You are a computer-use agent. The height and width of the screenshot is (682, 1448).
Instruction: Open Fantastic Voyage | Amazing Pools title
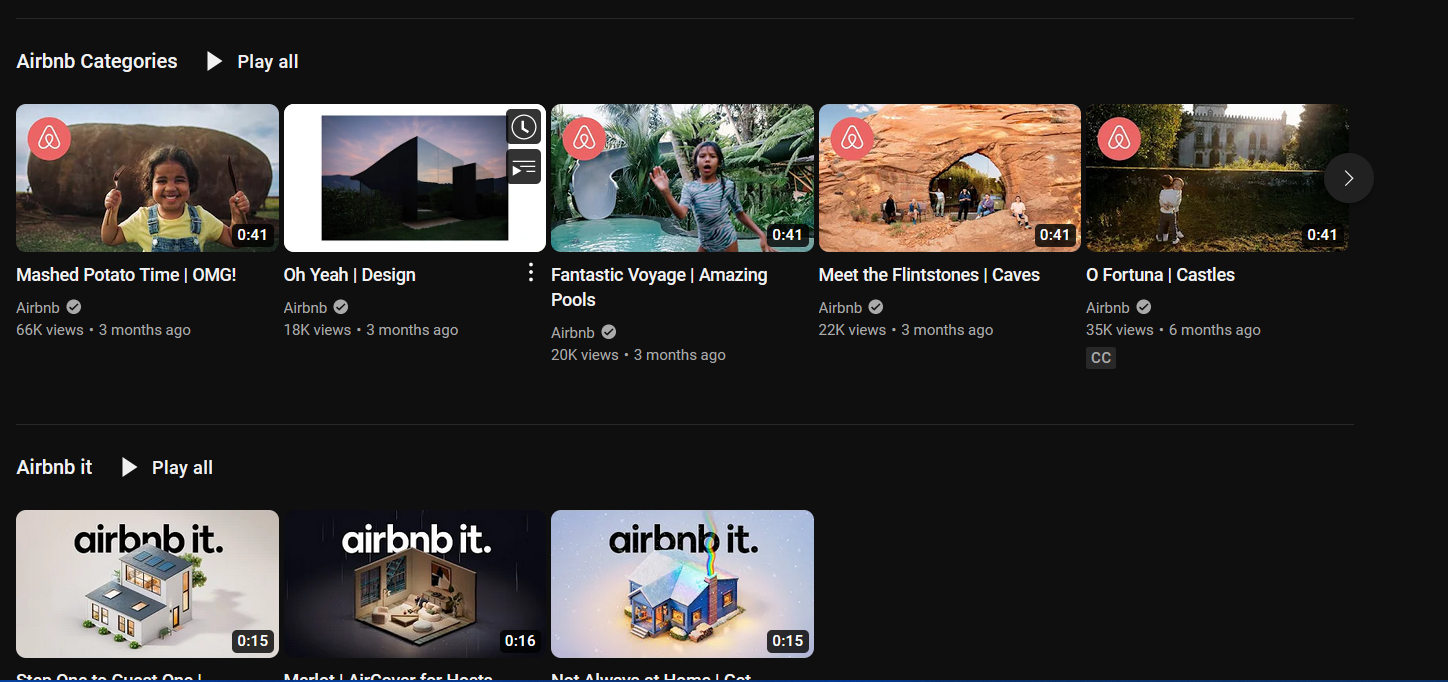659,287
